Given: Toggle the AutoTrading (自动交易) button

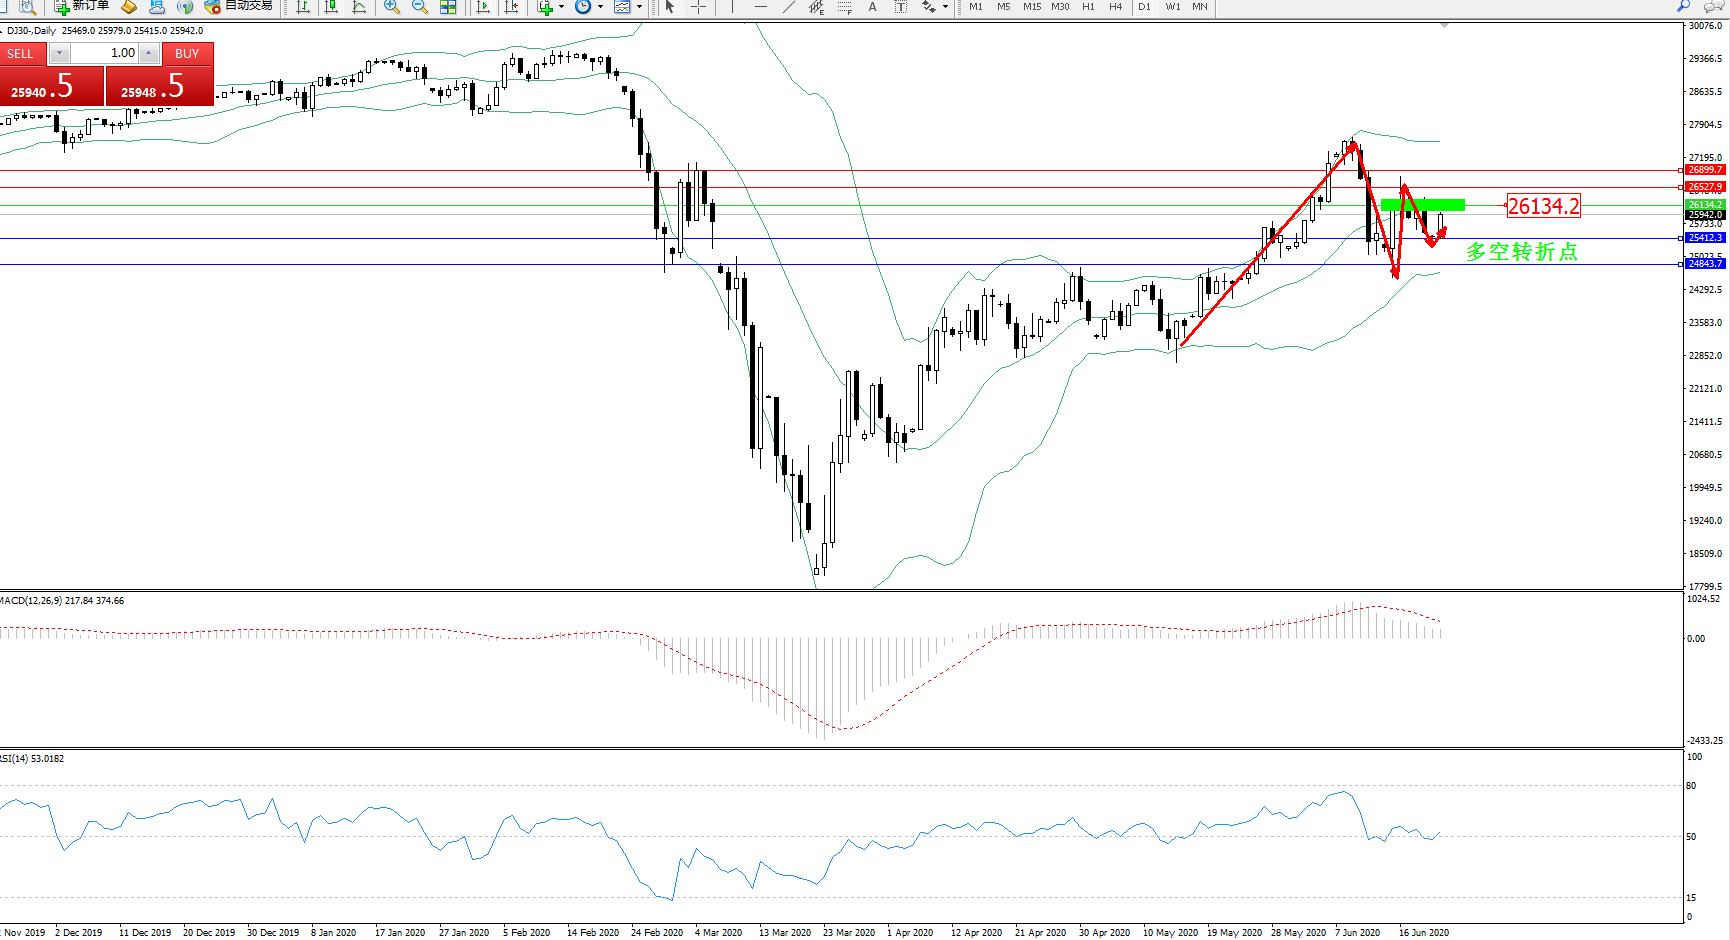Looking at the screenshot, I should pos(238,6).
